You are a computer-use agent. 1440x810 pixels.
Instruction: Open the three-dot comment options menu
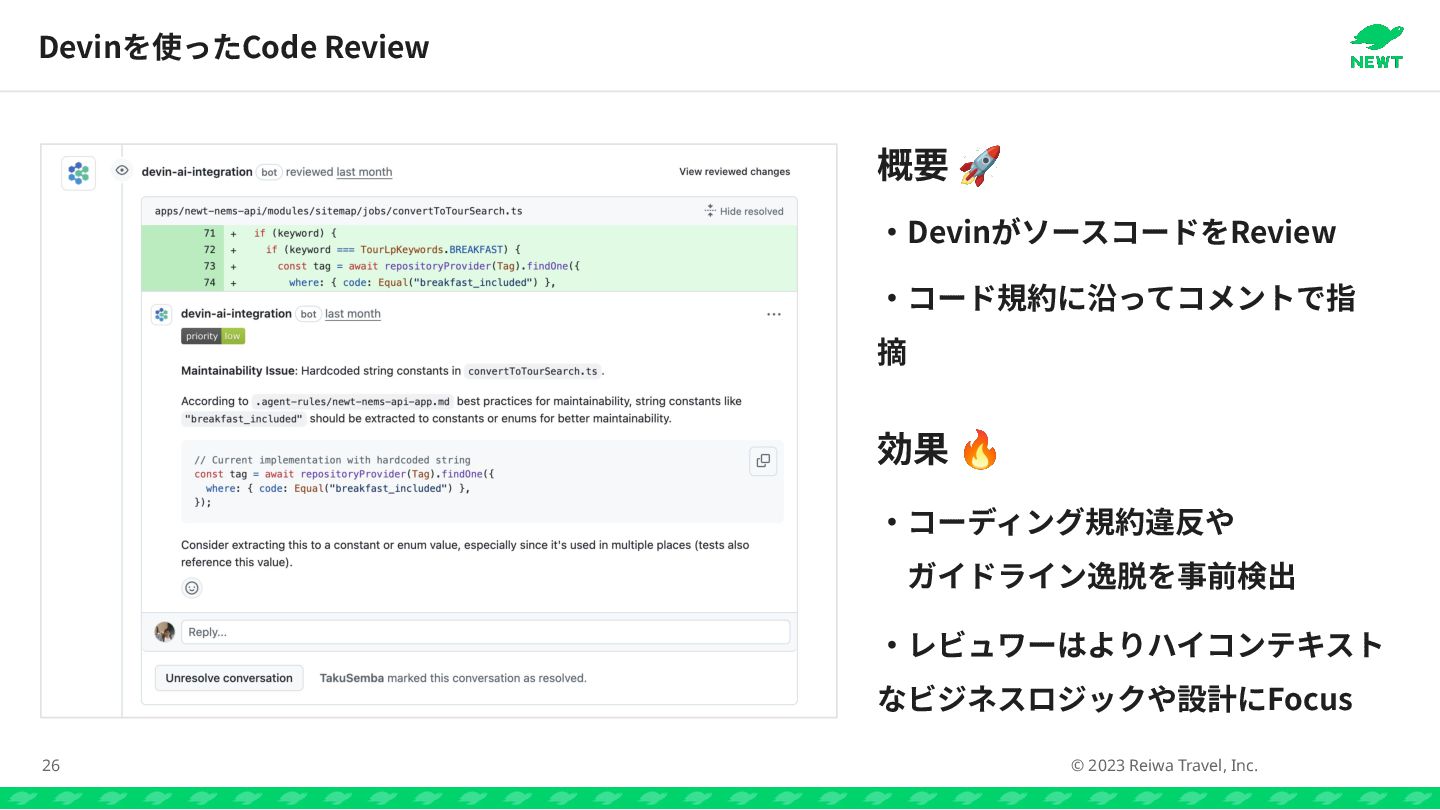(x=774, y=314)
